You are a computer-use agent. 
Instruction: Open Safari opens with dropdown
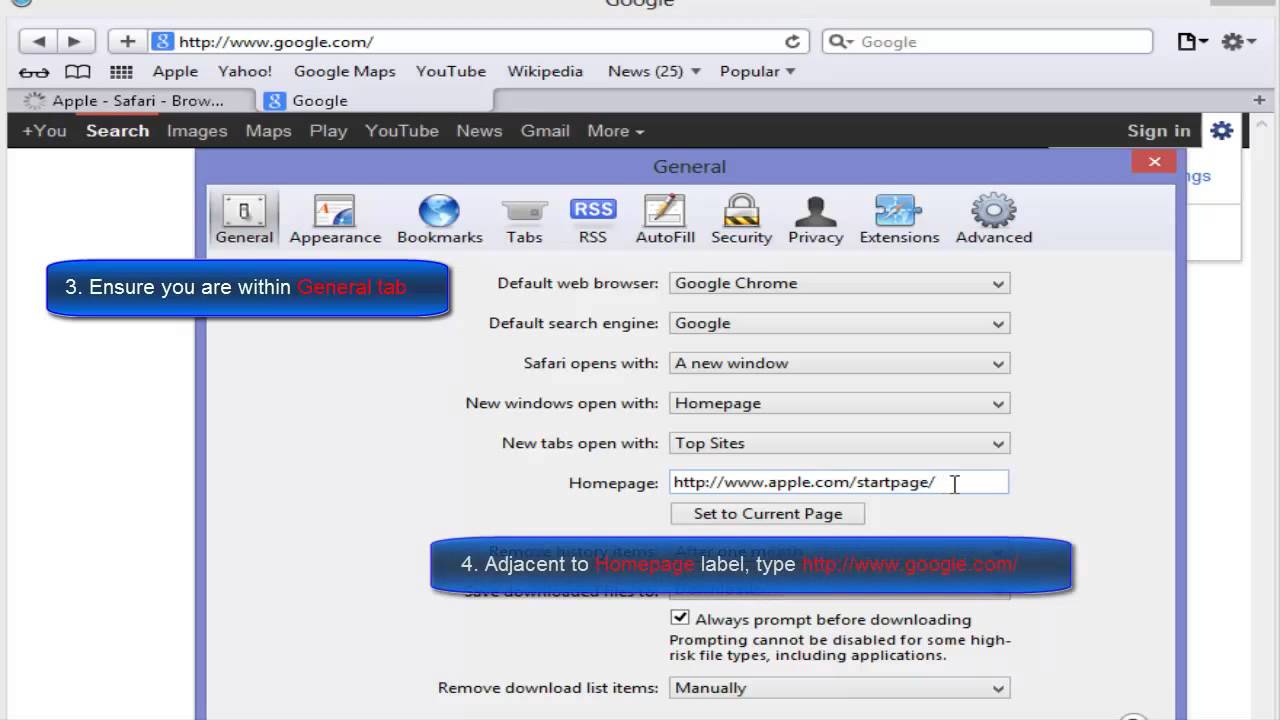[839, 364]
